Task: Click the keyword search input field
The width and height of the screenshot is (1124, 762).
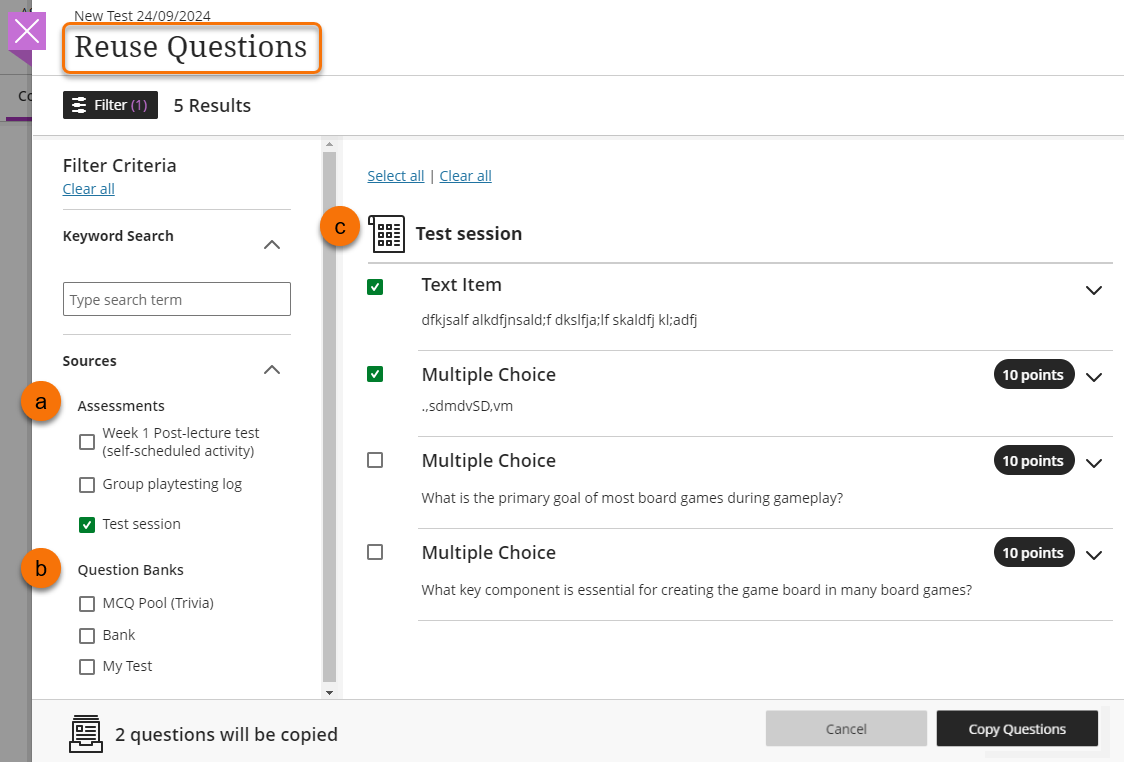Action: click(177, 300)
